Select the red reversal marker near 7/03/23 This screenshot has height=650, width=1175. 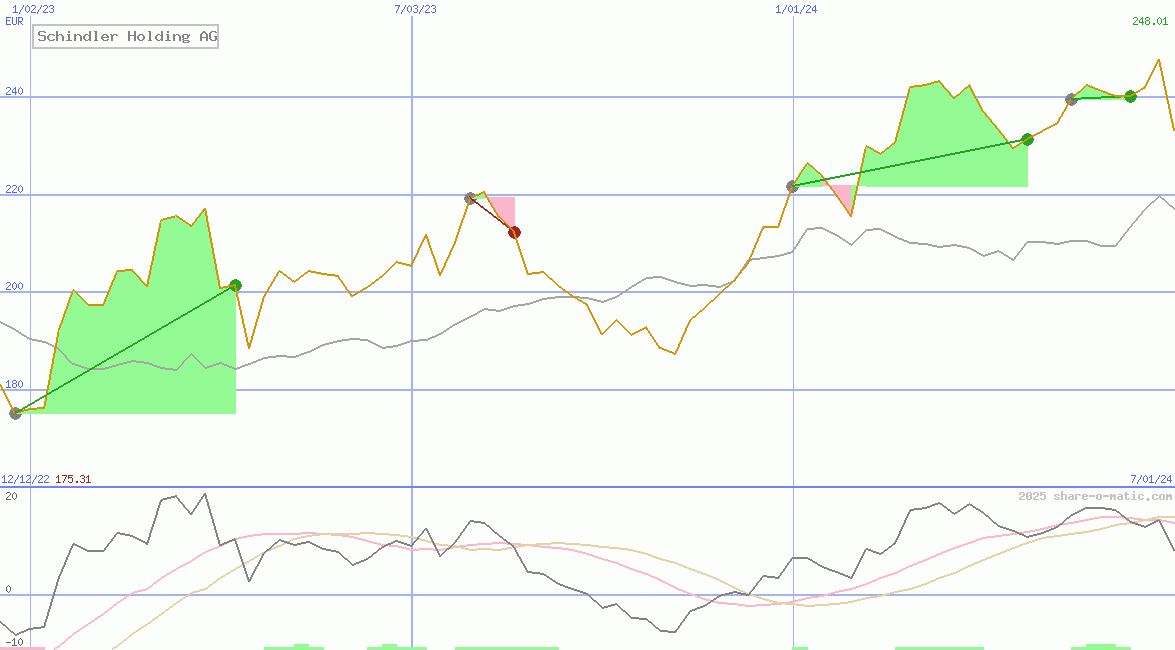pos(514,231)
